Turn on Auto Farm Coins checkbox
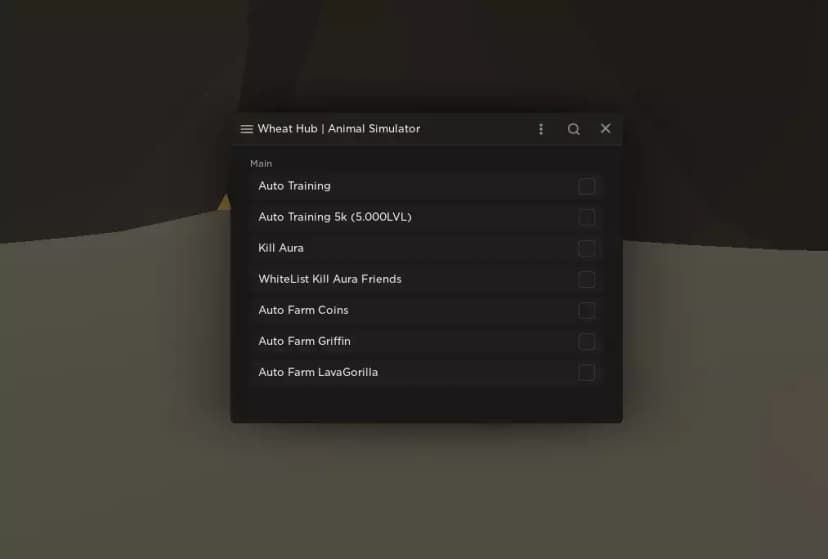 coord(587,310)
